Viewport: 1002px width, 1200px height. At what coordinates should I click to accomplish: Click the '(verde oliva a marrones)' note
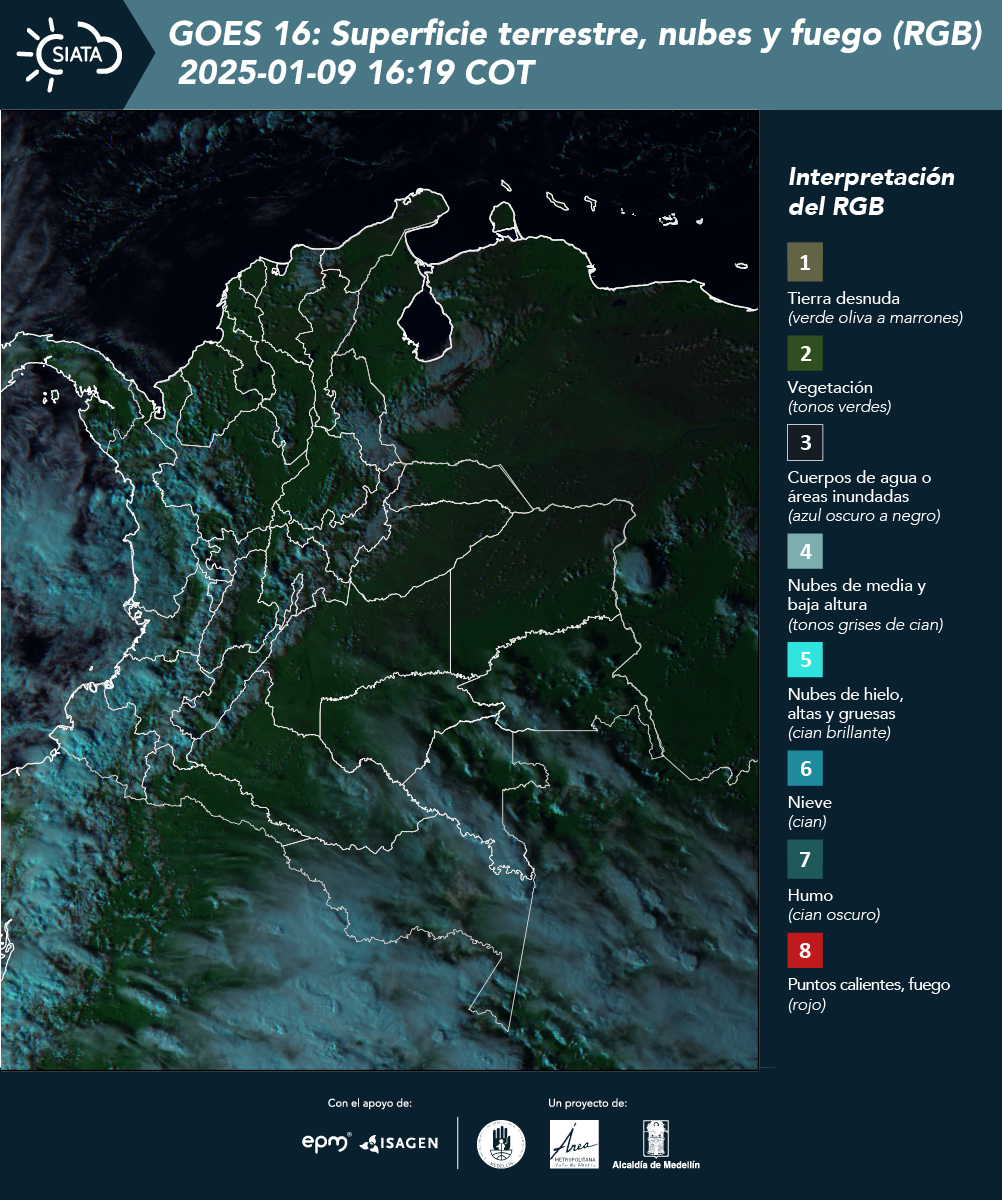point(875,318)
